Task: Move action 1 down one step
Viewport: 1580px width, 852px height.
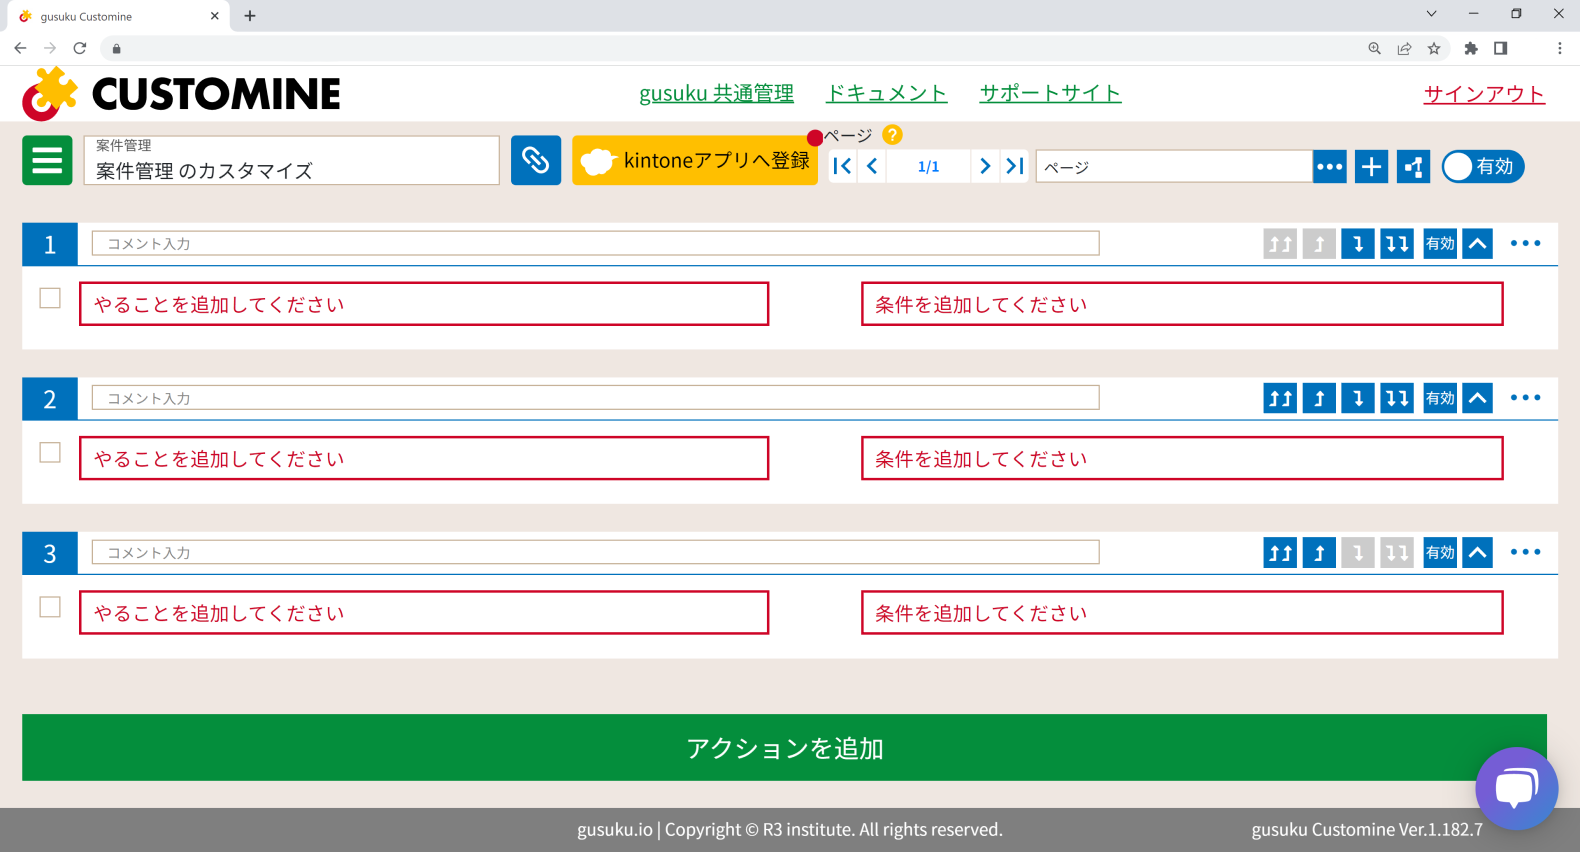Action: pyautogui.click(x=1358, y=243)
